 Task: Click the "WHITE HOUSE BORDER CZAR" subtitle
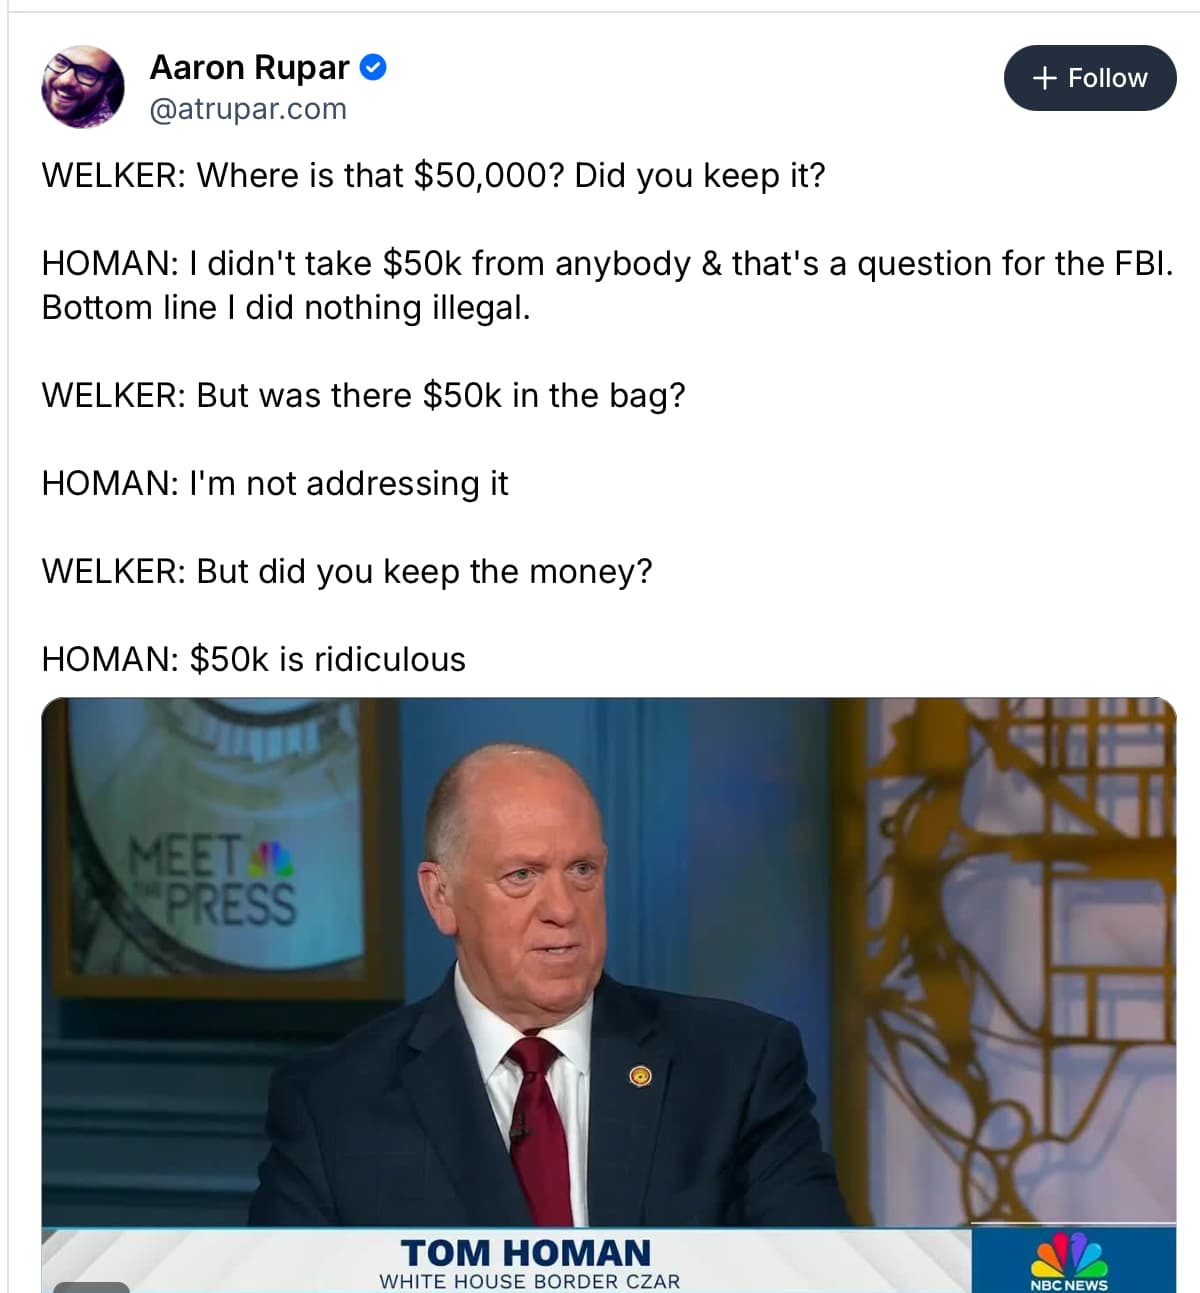pos(529,1281)
